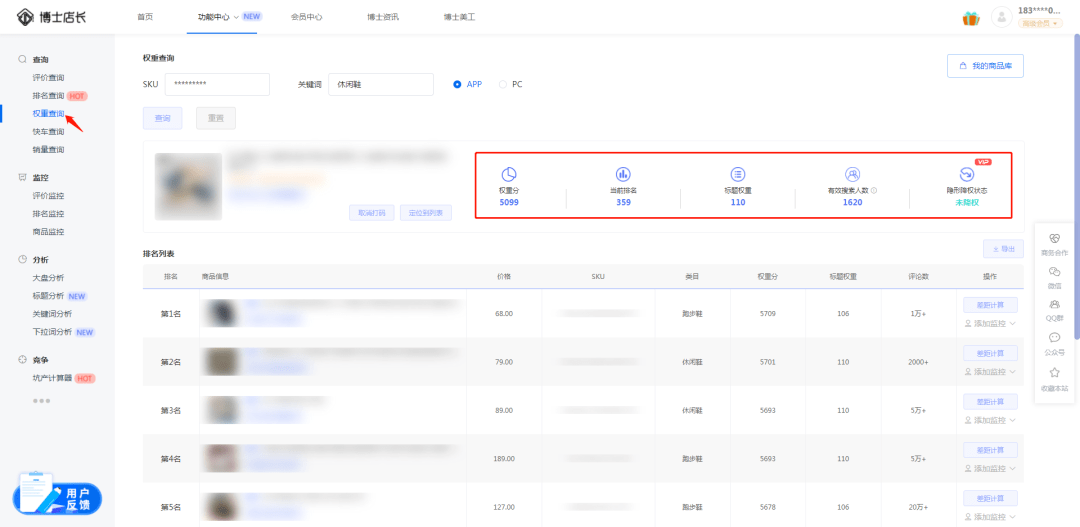Click the 定位到列表 button

pos(426,213)
